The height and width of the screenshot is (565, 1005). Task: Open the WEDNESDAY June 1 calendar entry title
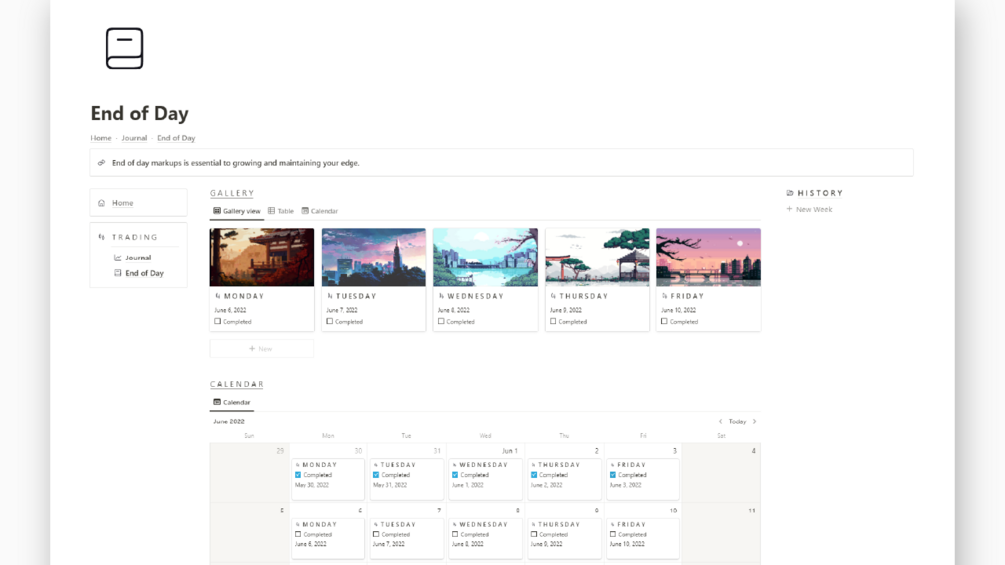click(x=483, y=464)
